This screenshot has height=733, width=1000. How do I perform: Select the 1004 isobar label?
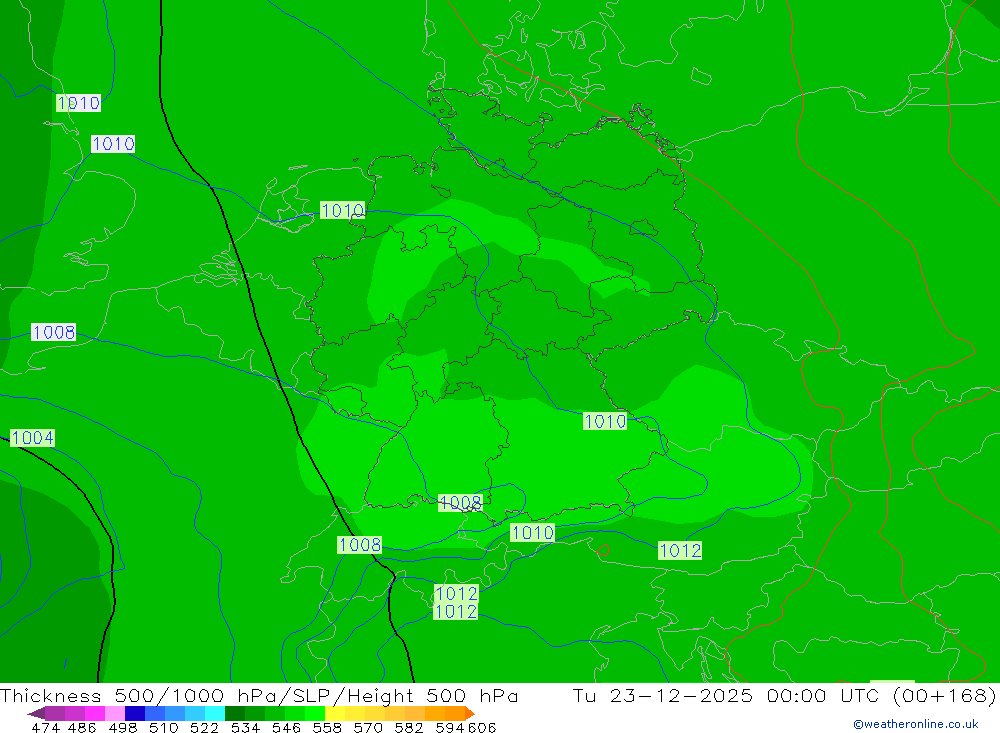click(x=33, y=438)
